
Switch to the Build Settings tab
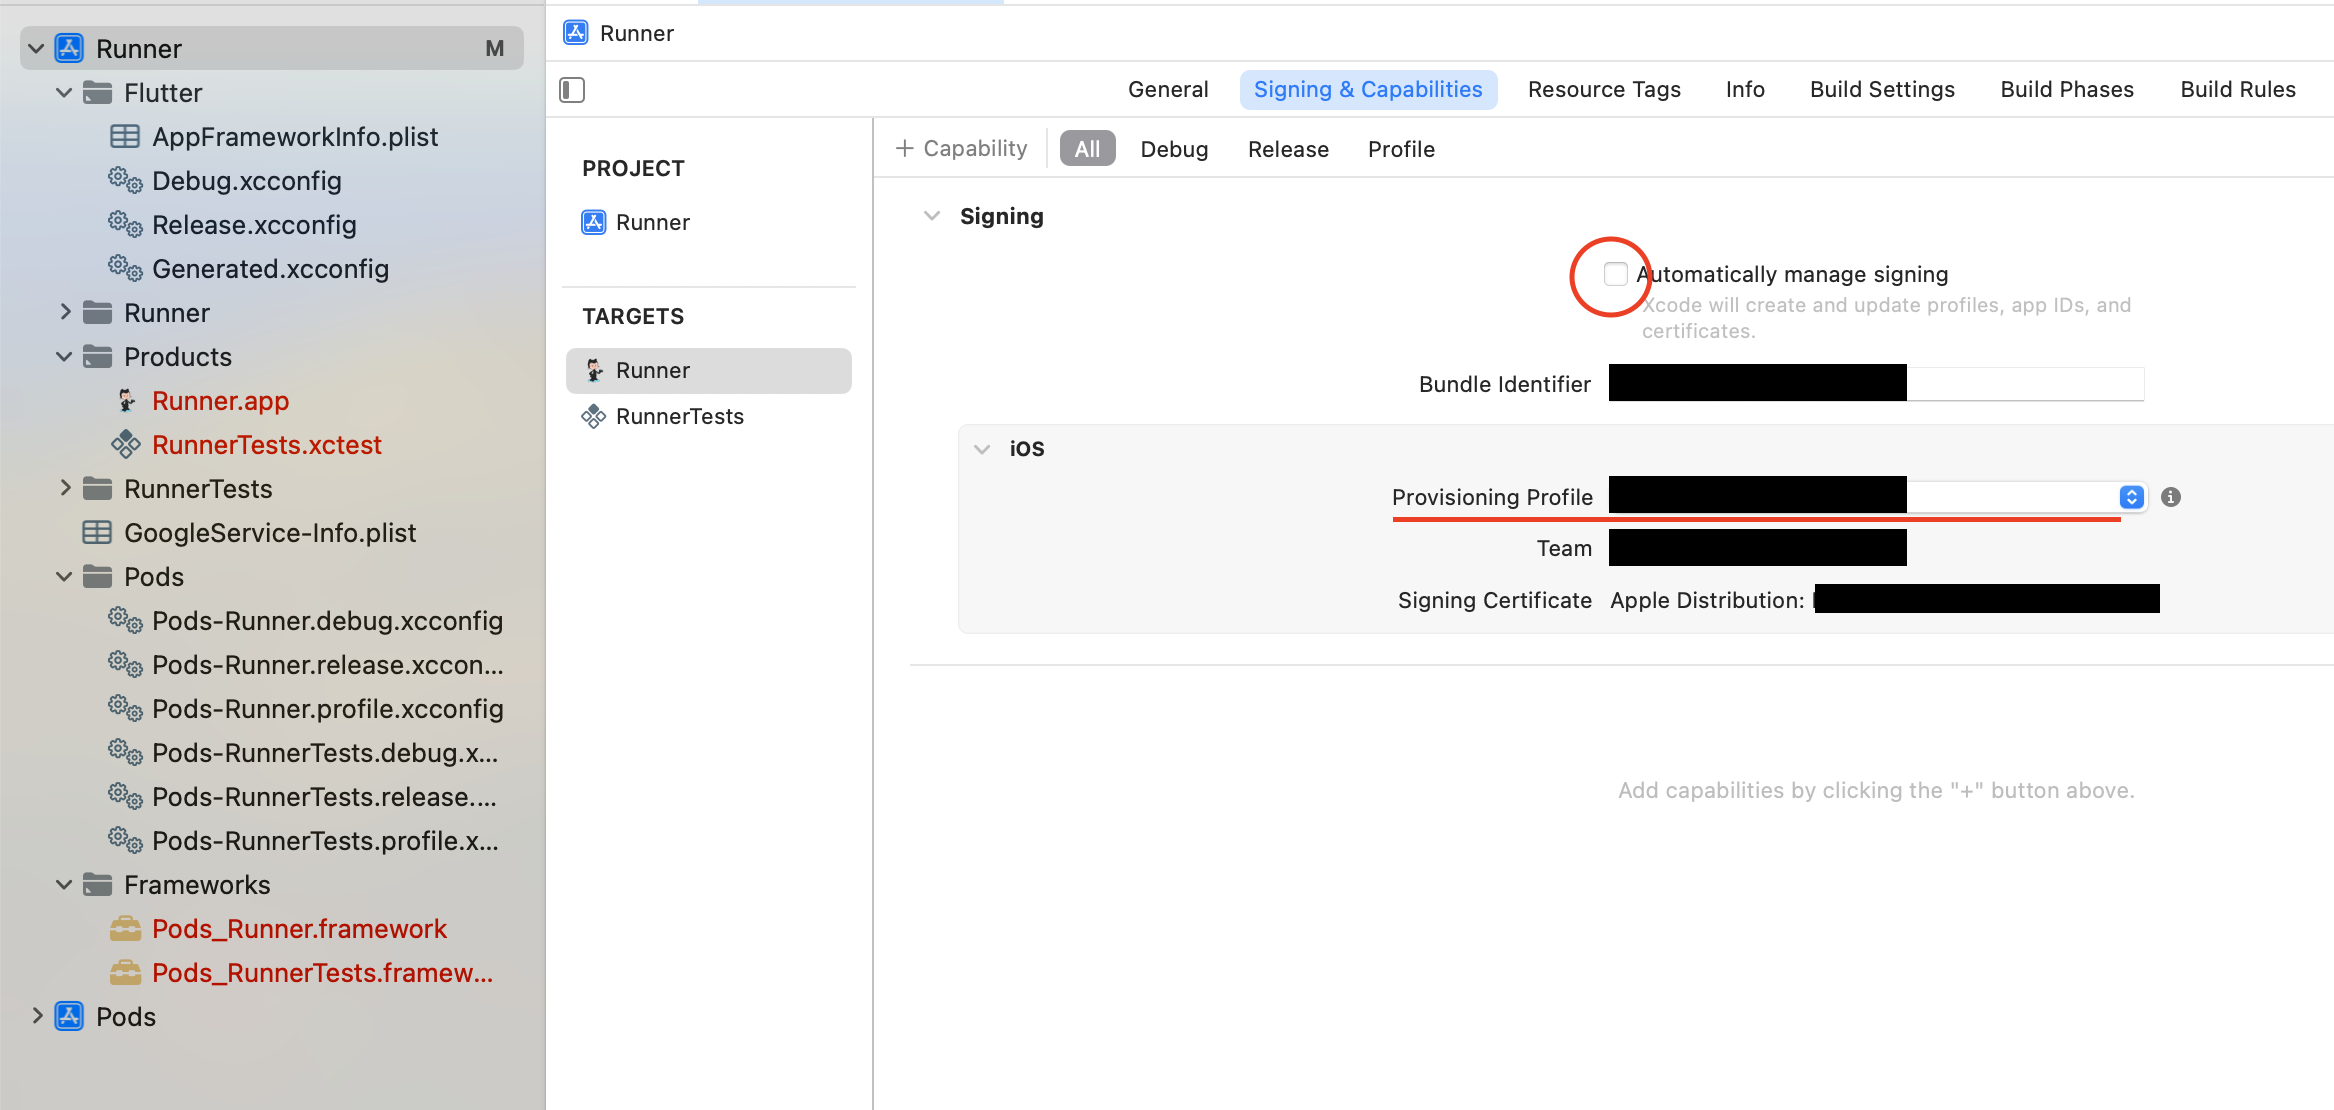pyautogui.click(x=1881, y=90)
